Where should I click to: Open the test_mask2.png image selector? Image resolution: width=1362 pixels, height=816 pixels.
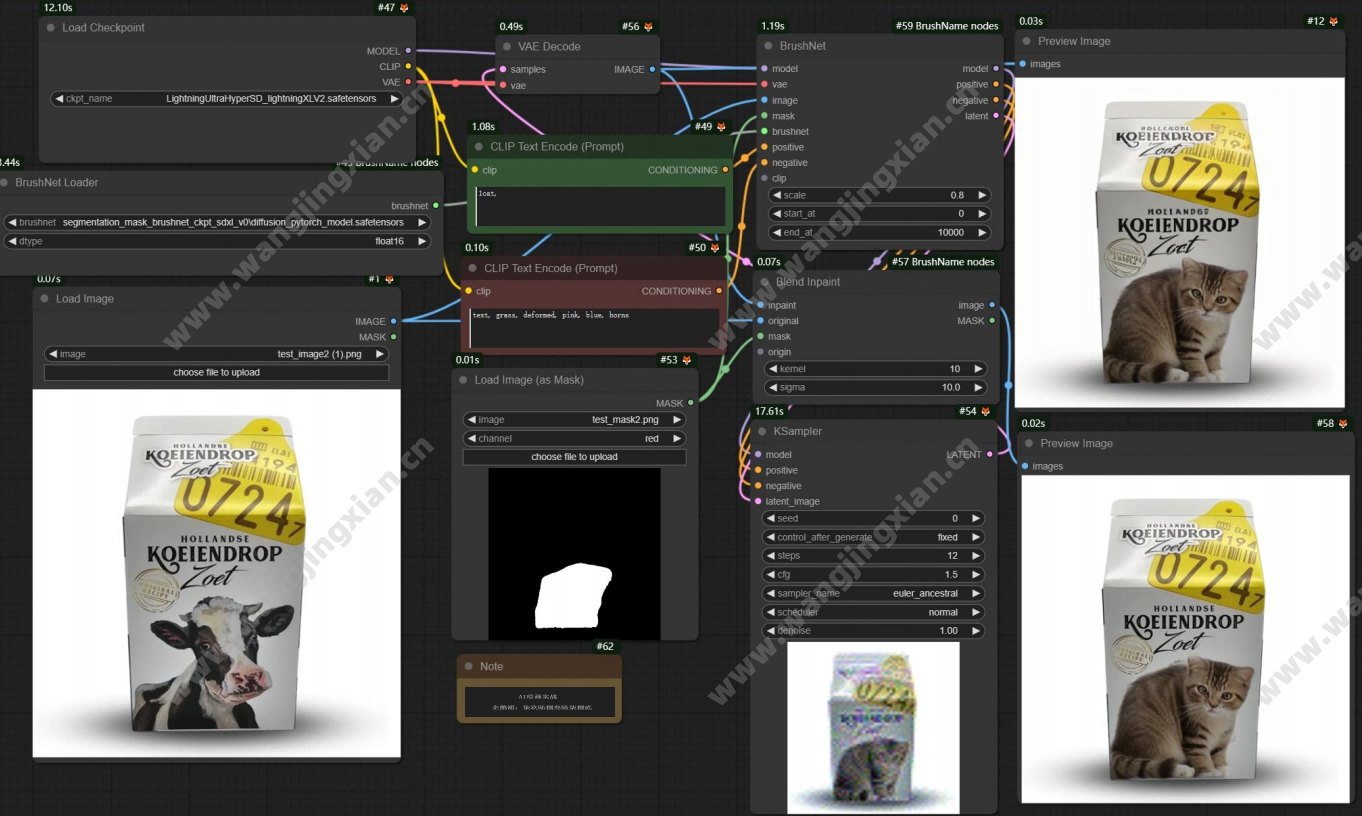point(574,420)
